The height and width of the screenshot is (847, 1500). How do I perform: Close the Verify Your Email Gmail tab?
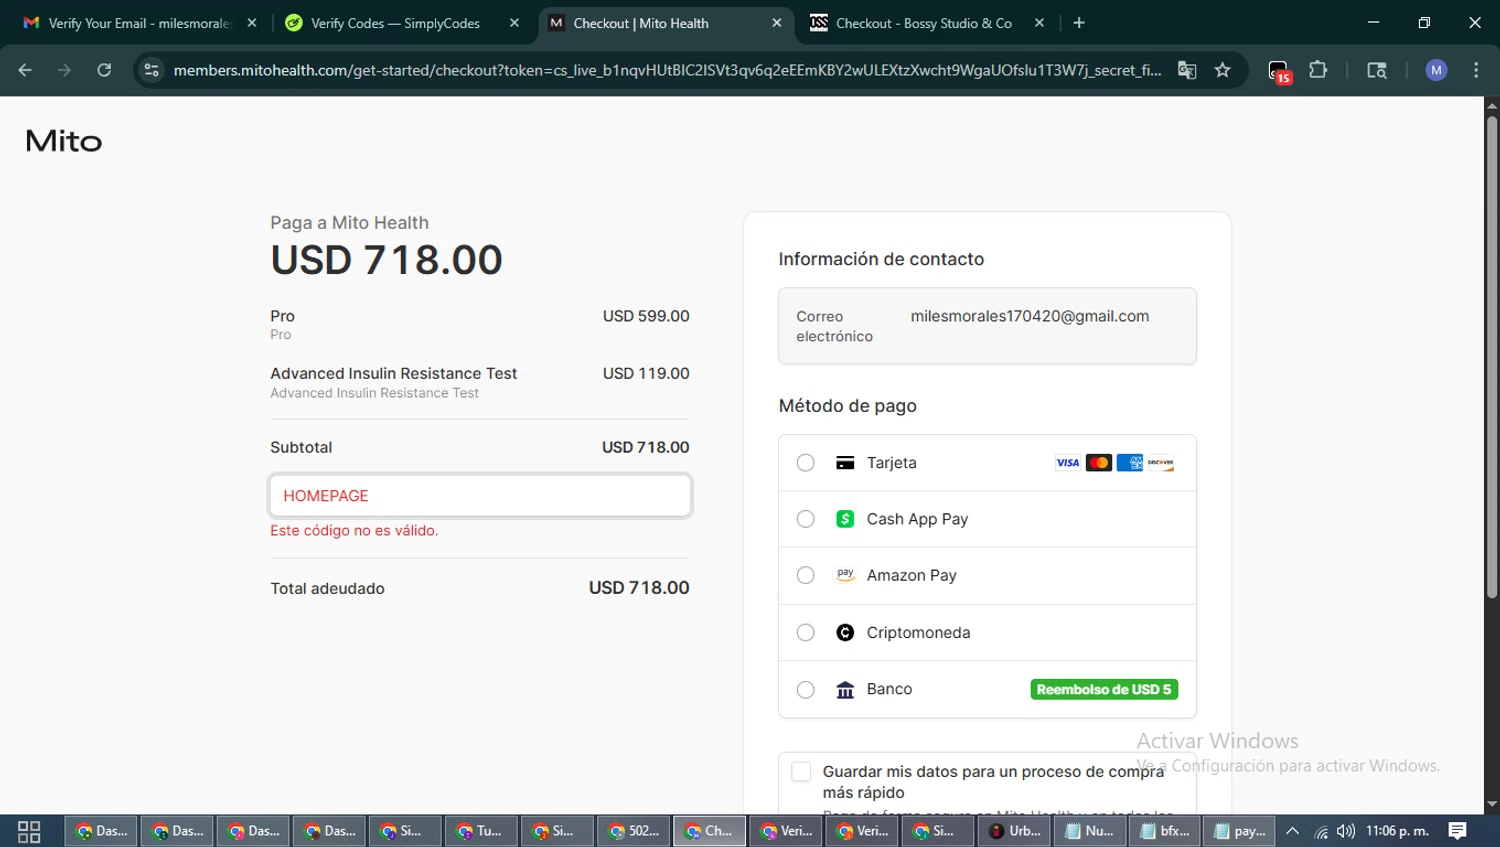point(252,23)
